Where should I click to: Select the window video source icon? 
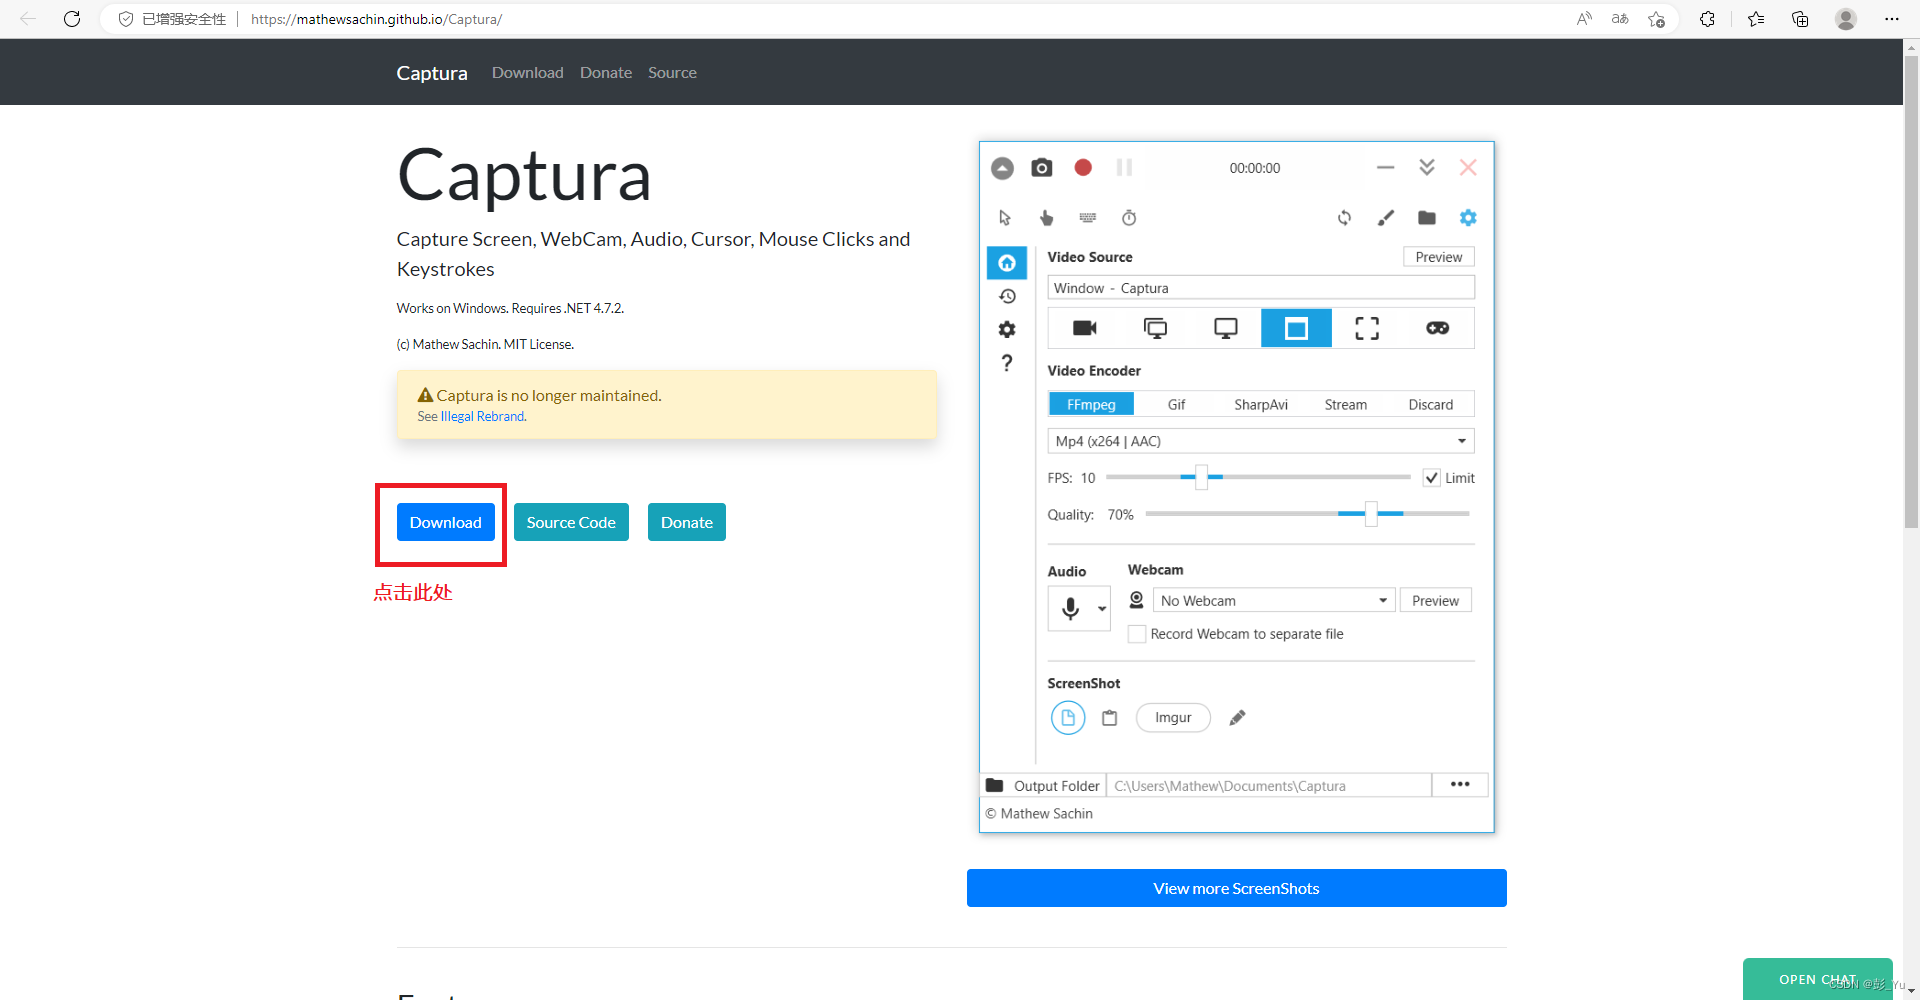(x=1296, y=328)
